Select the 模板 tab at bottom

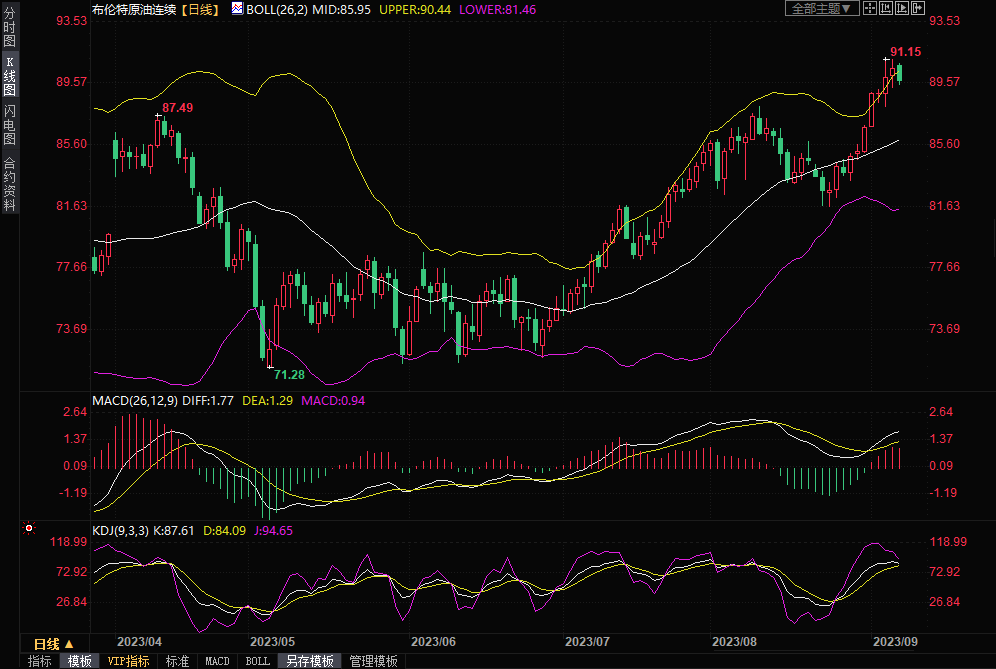point(79,661)
